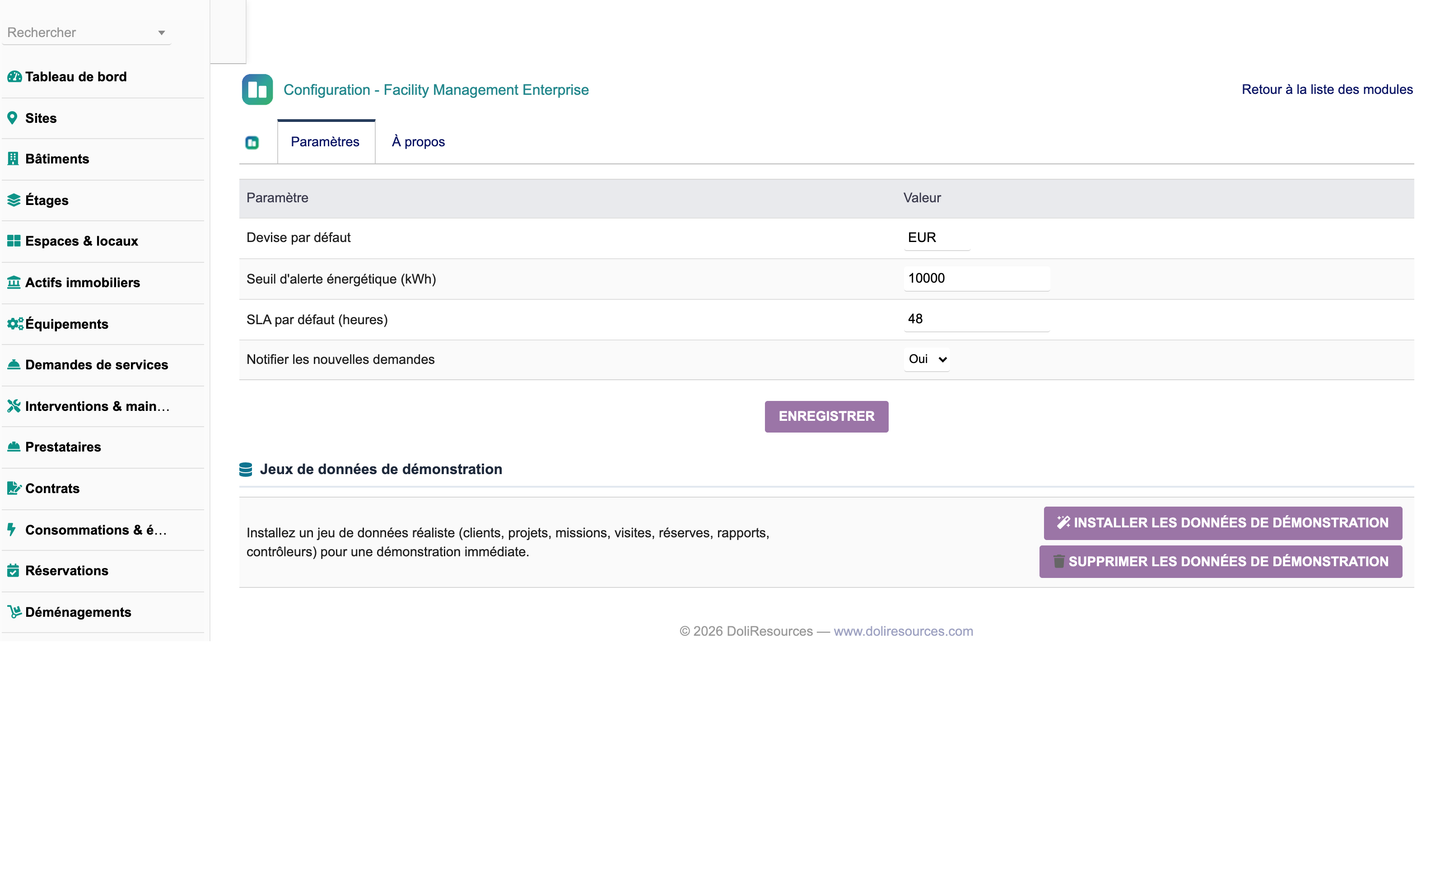1445x894 pixels.
Task: Click Supprimer les données de démonstration button
Action: (x=1221, y=562)
